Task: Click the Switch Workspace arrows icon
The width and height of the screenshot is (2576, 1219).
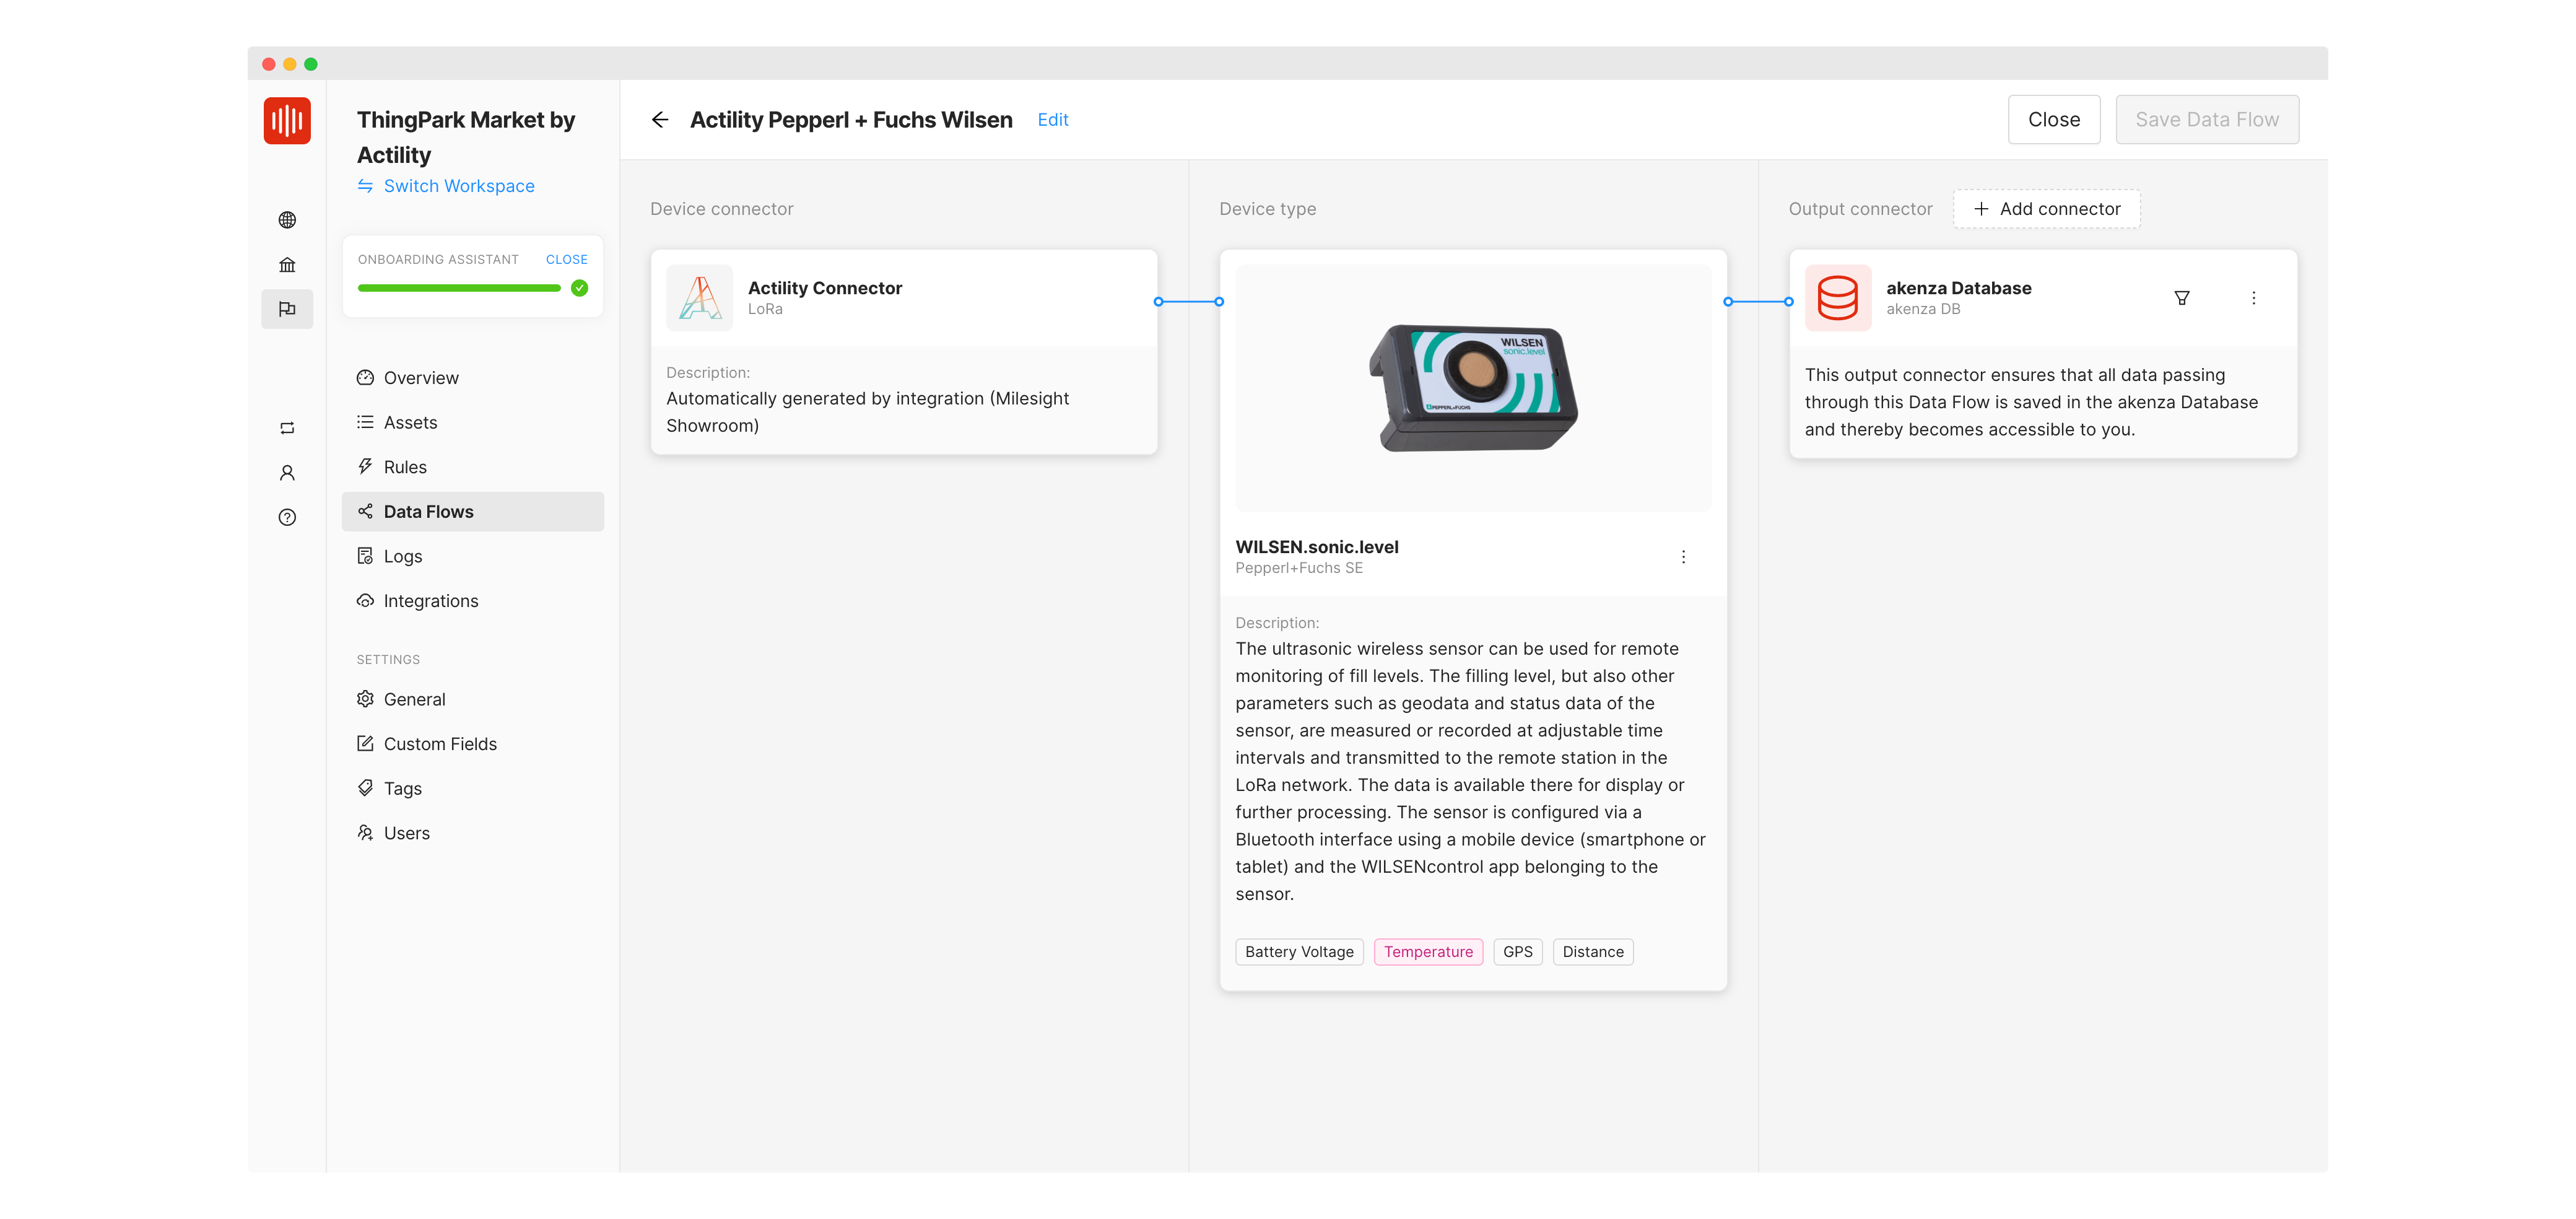Action: click(366, 186)
